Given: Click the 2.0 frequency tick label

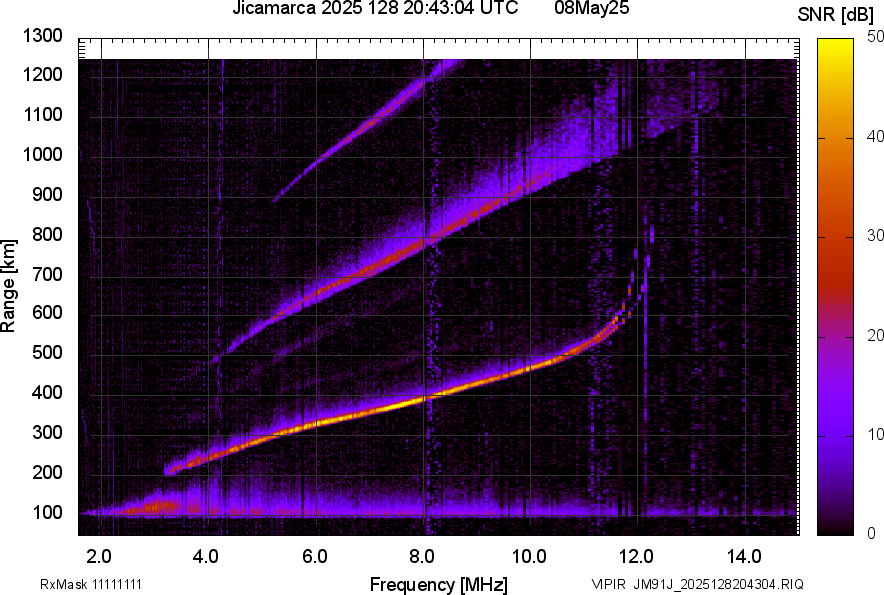Looking at the screenshot, I should tap(99, 557).
